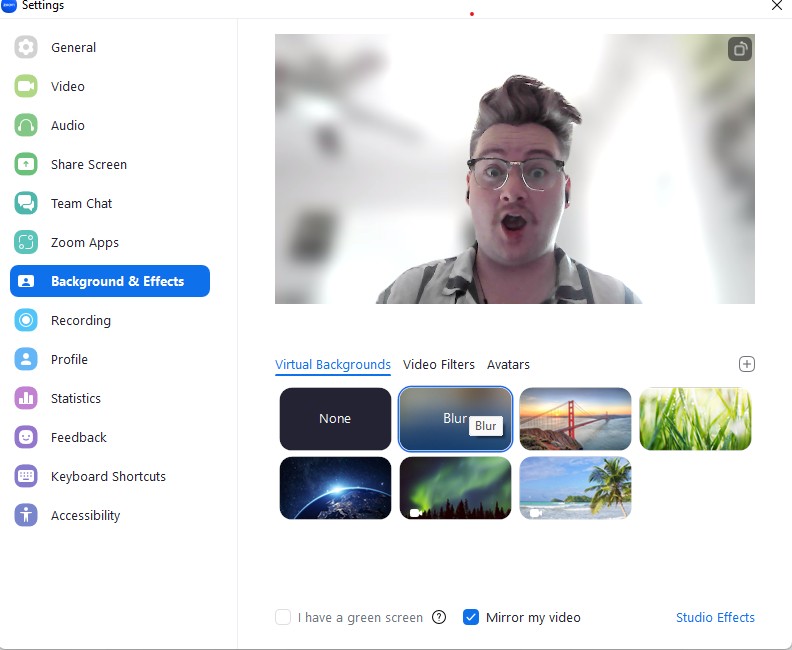
Task: Open the Team Chat icon
Action: (x=26, y=203)
